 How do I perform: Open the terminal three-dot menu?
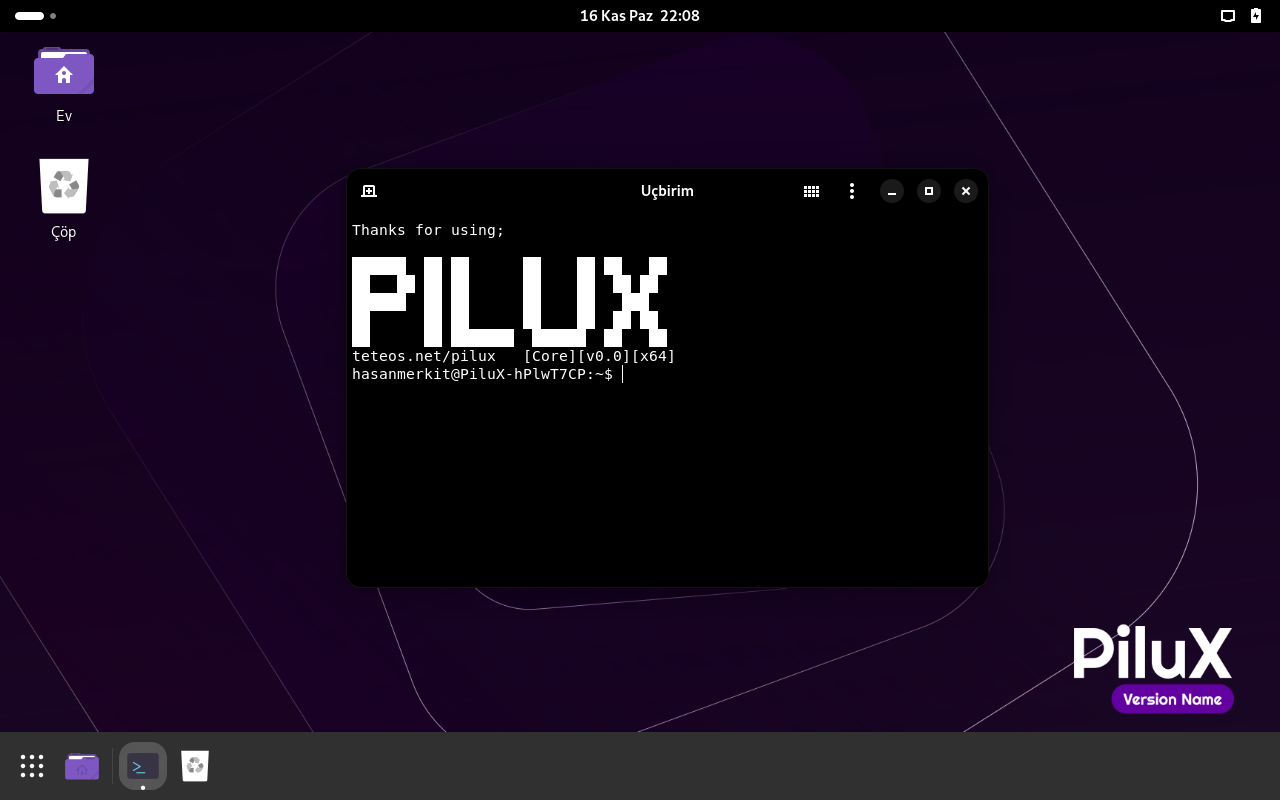point(852,191)
